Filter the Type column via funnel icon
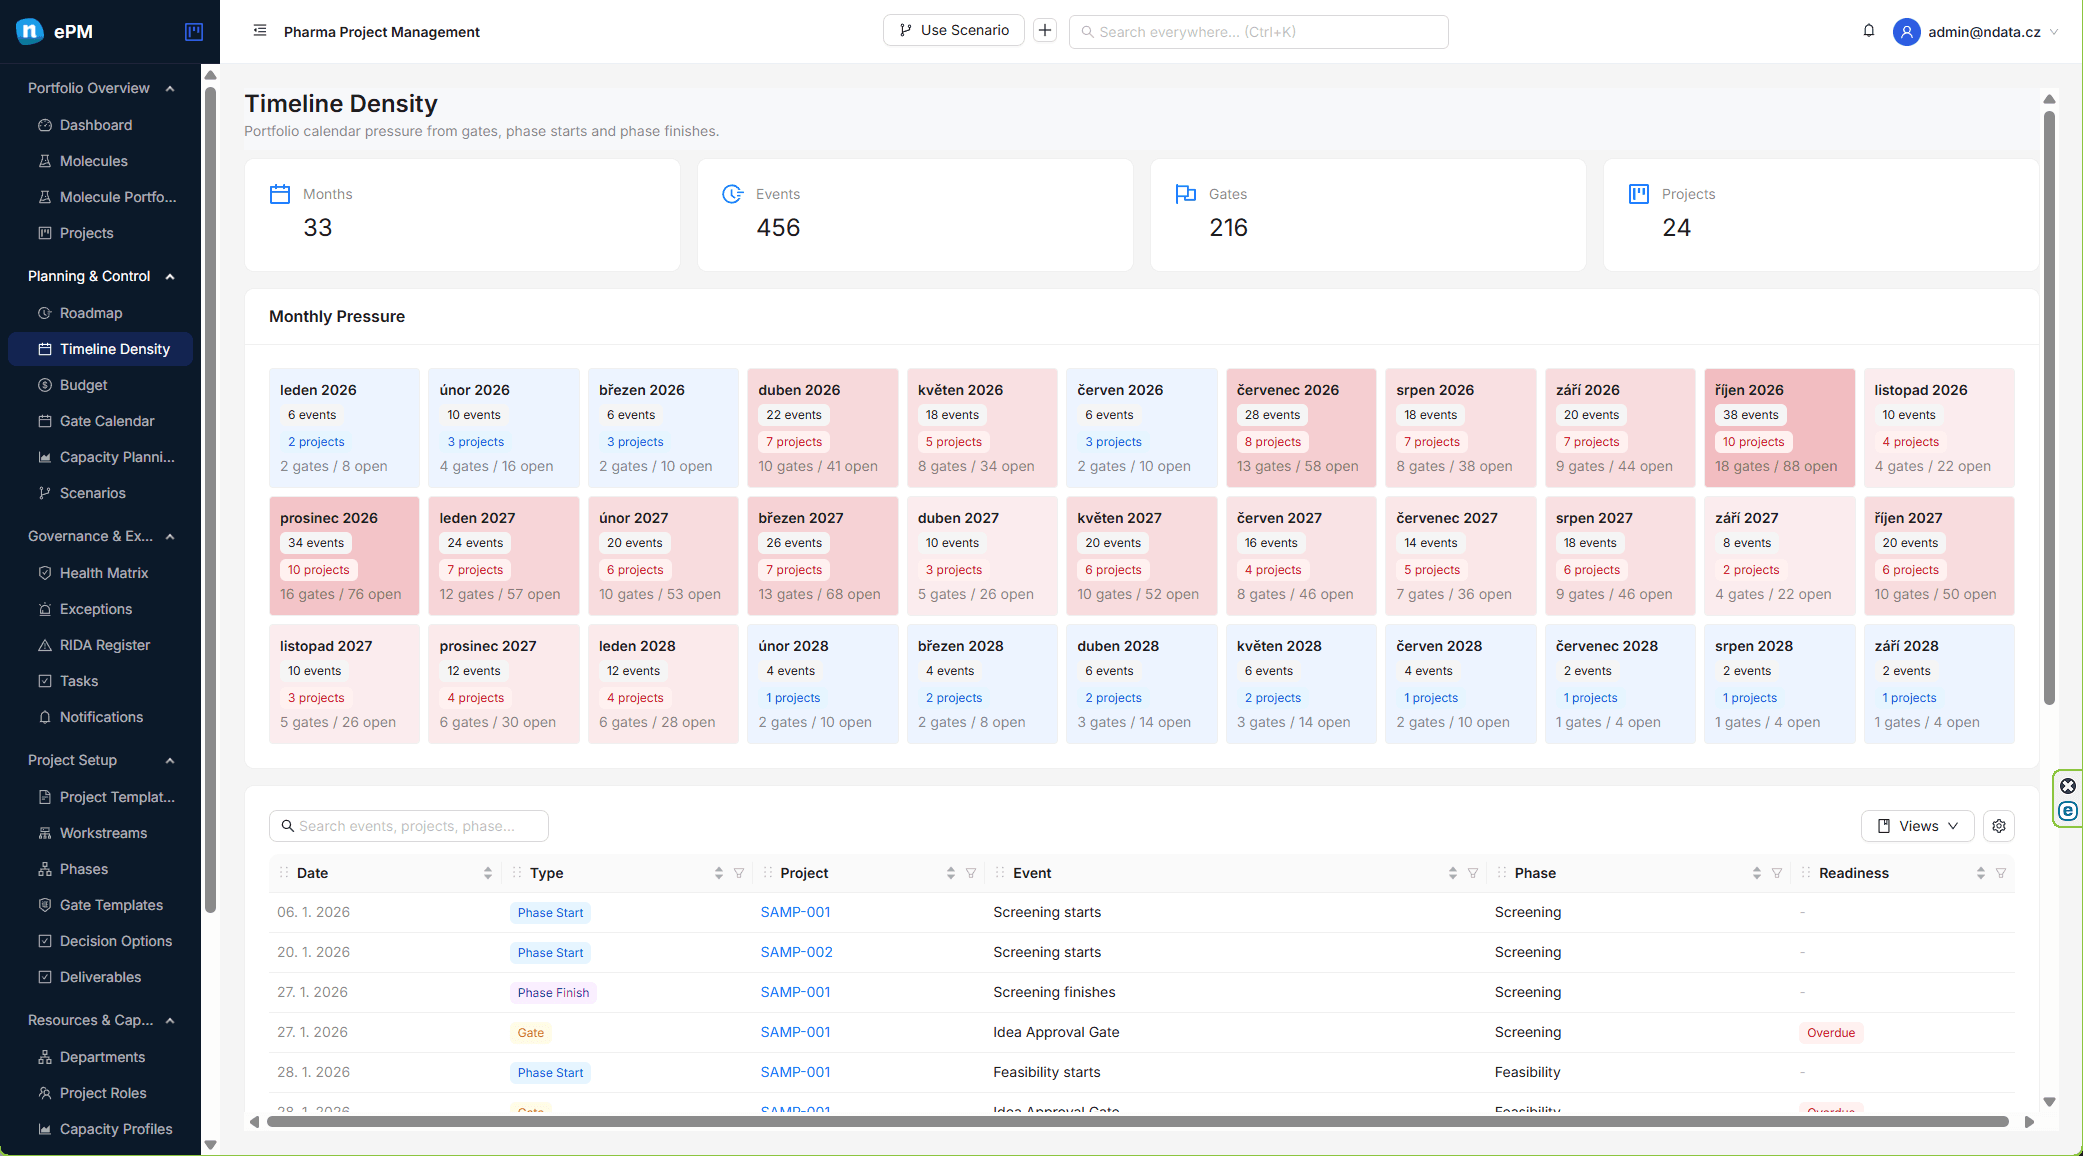2083x1156 pixels. (739, 873)
